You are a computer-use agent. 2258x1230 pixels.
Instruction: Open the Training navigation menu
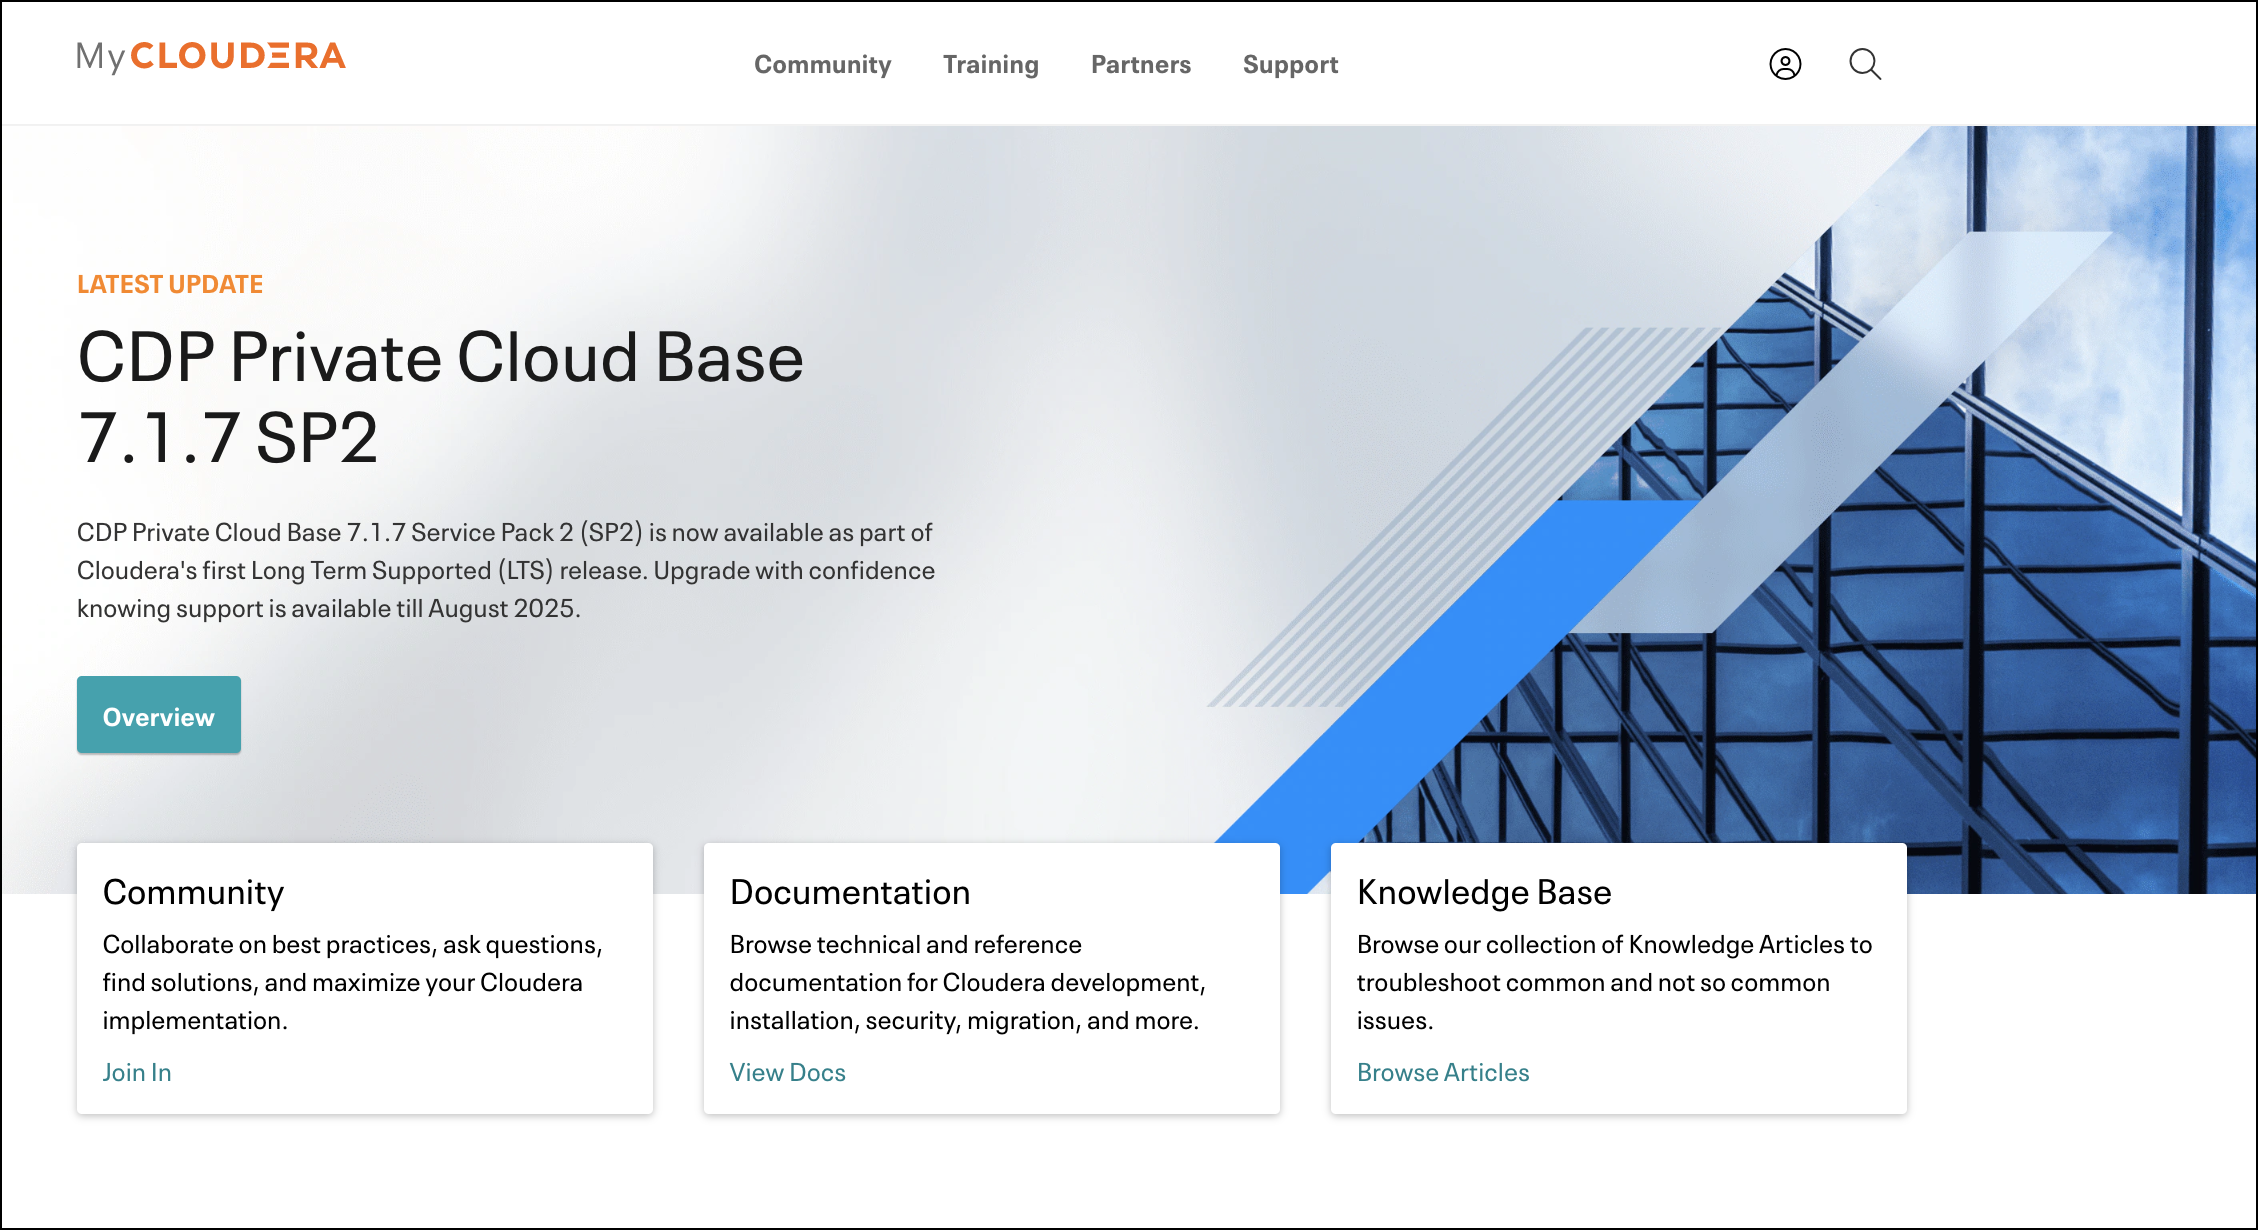pos(990,65)
